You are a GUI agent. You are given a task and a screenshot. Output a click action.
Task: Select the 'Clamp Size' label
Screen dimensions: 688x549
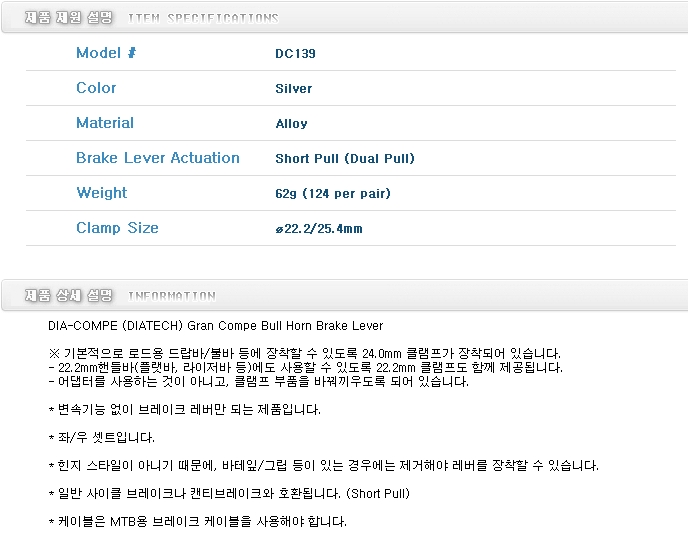coord(117,228)
